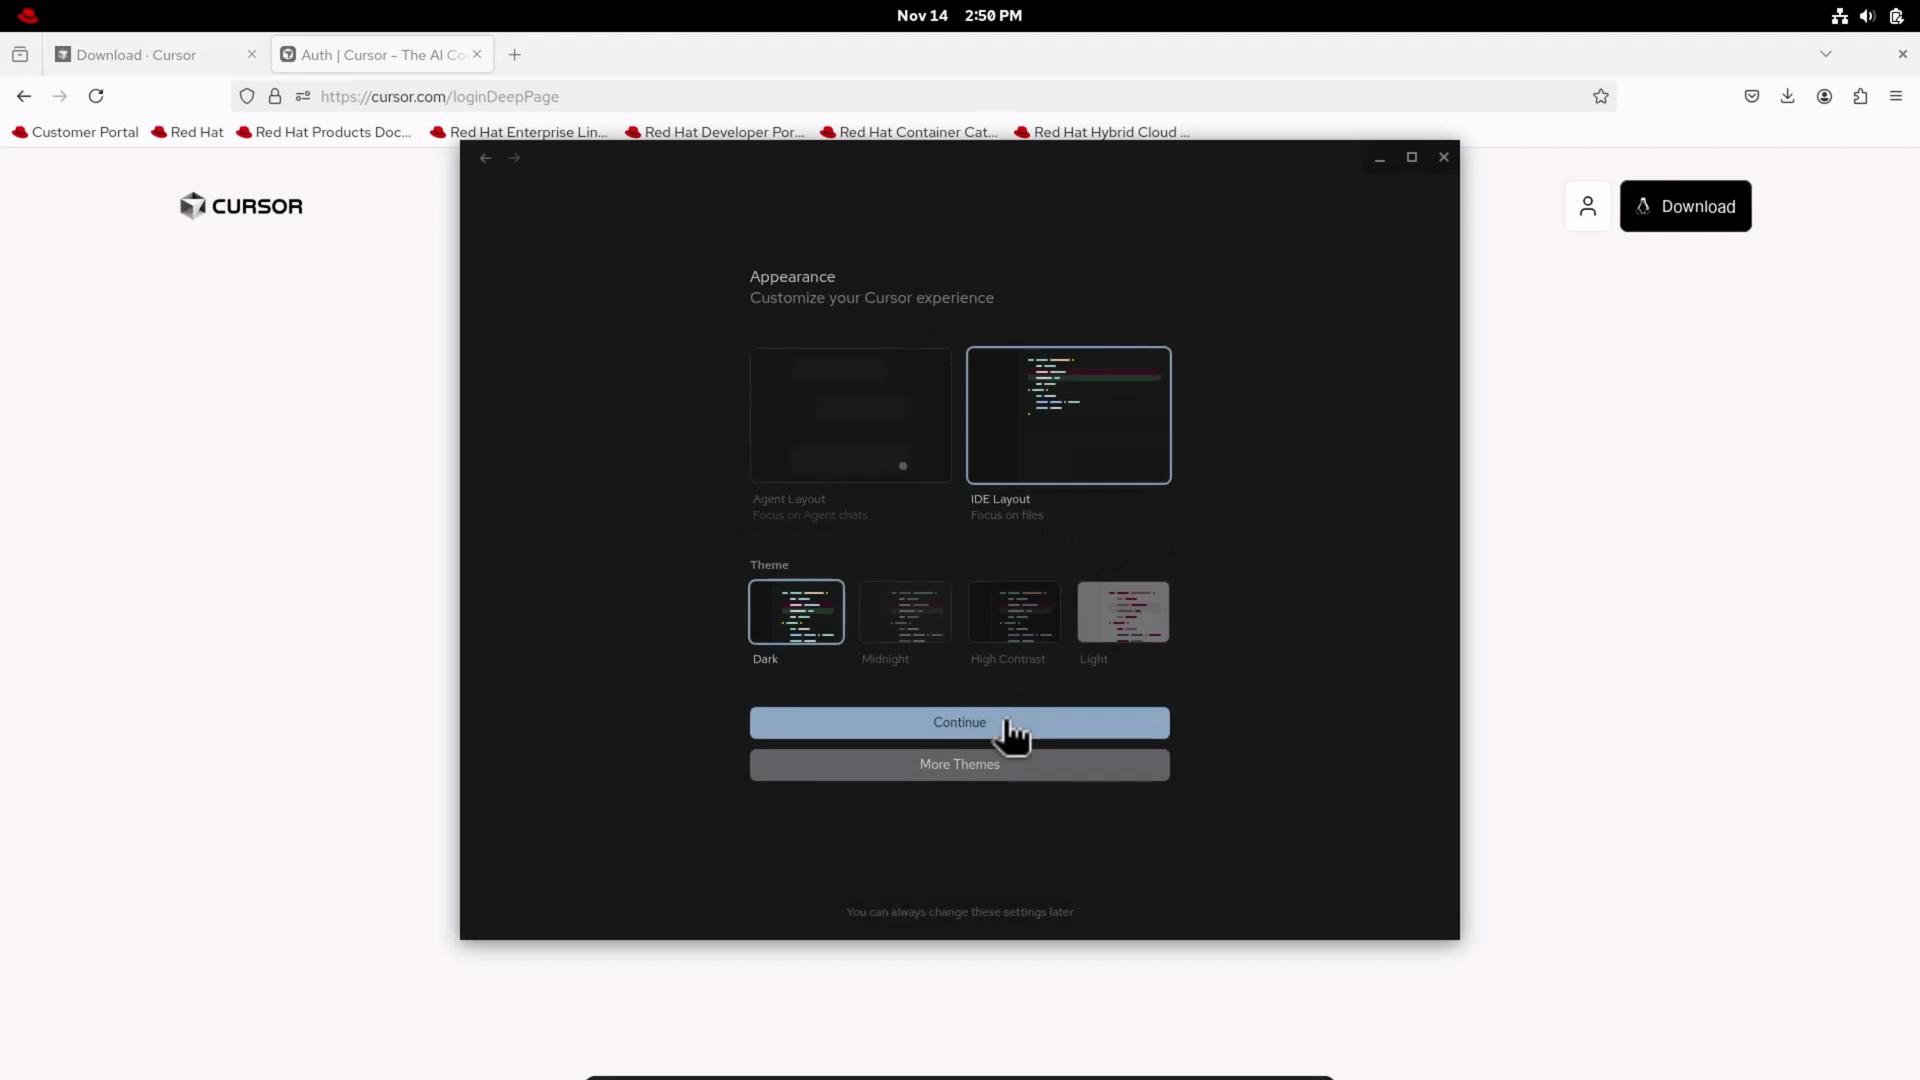This screenshot has width=1920, height=1080.
Task: Open Firefox recent browsing view icon
Action: (20, 55)
